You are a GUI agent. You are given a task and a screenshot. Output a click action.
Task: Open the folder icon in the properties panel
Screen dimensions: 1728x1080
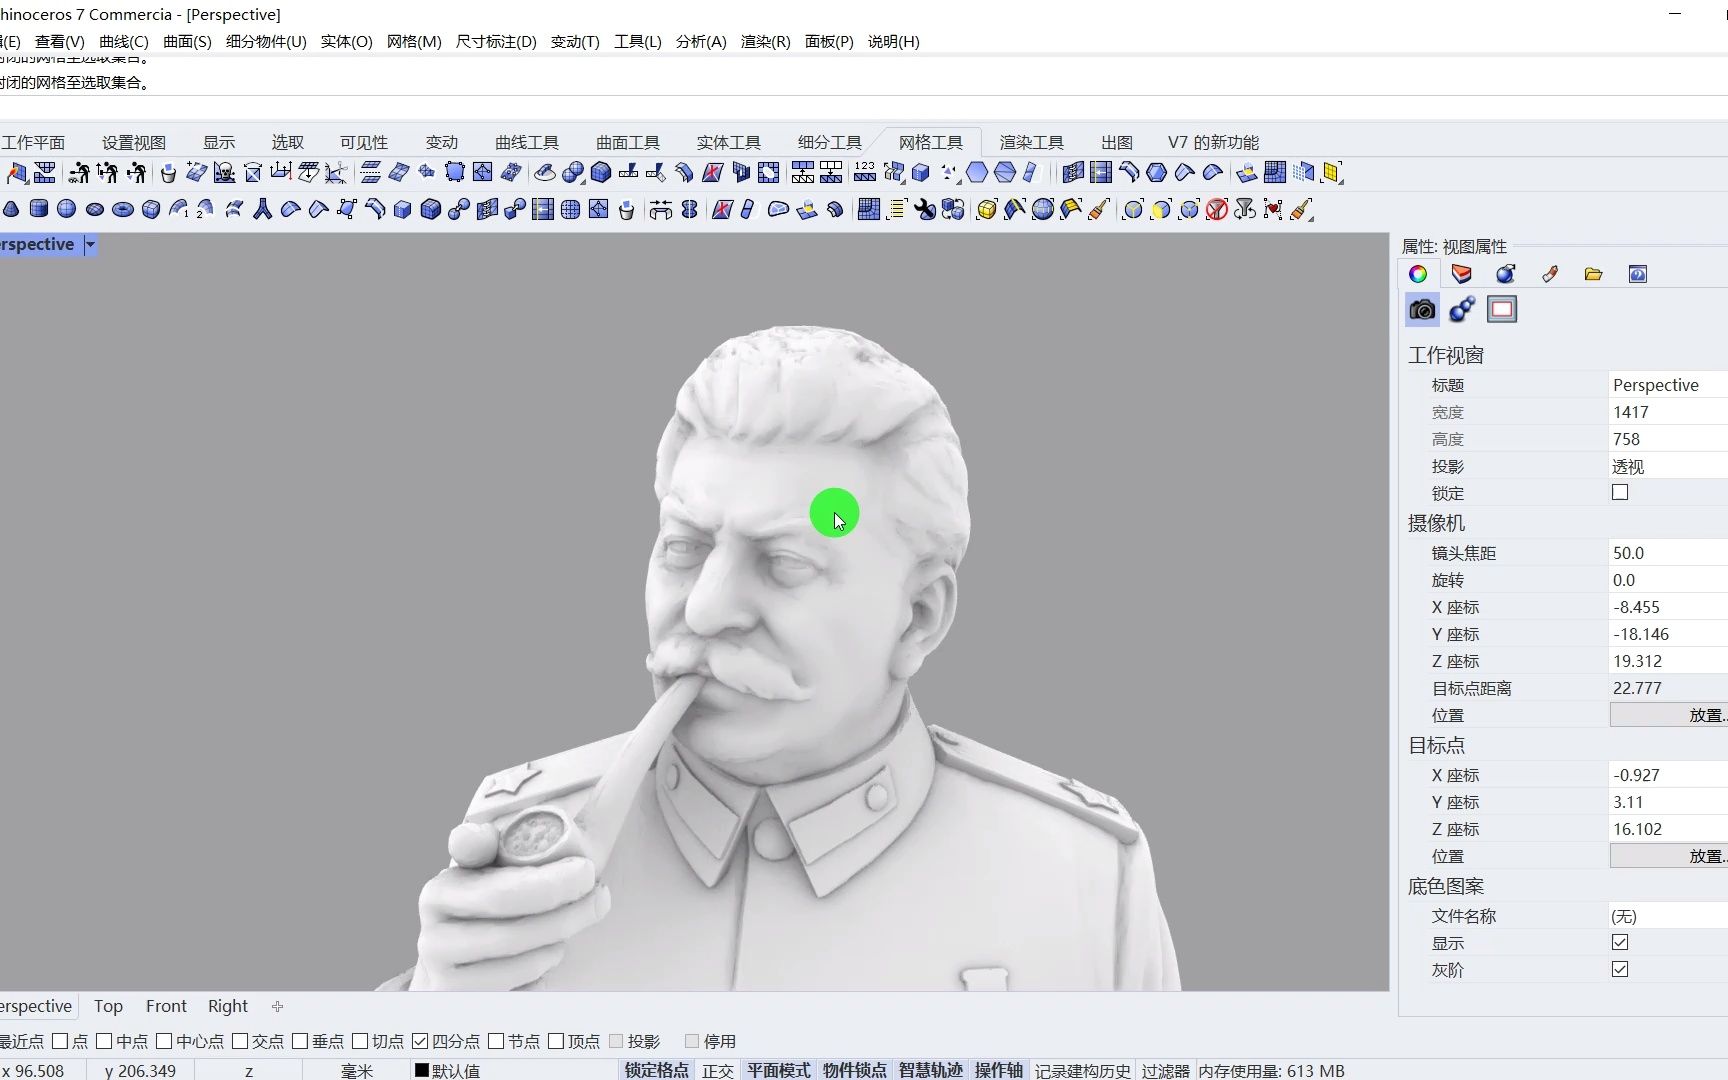point(1593,273)
